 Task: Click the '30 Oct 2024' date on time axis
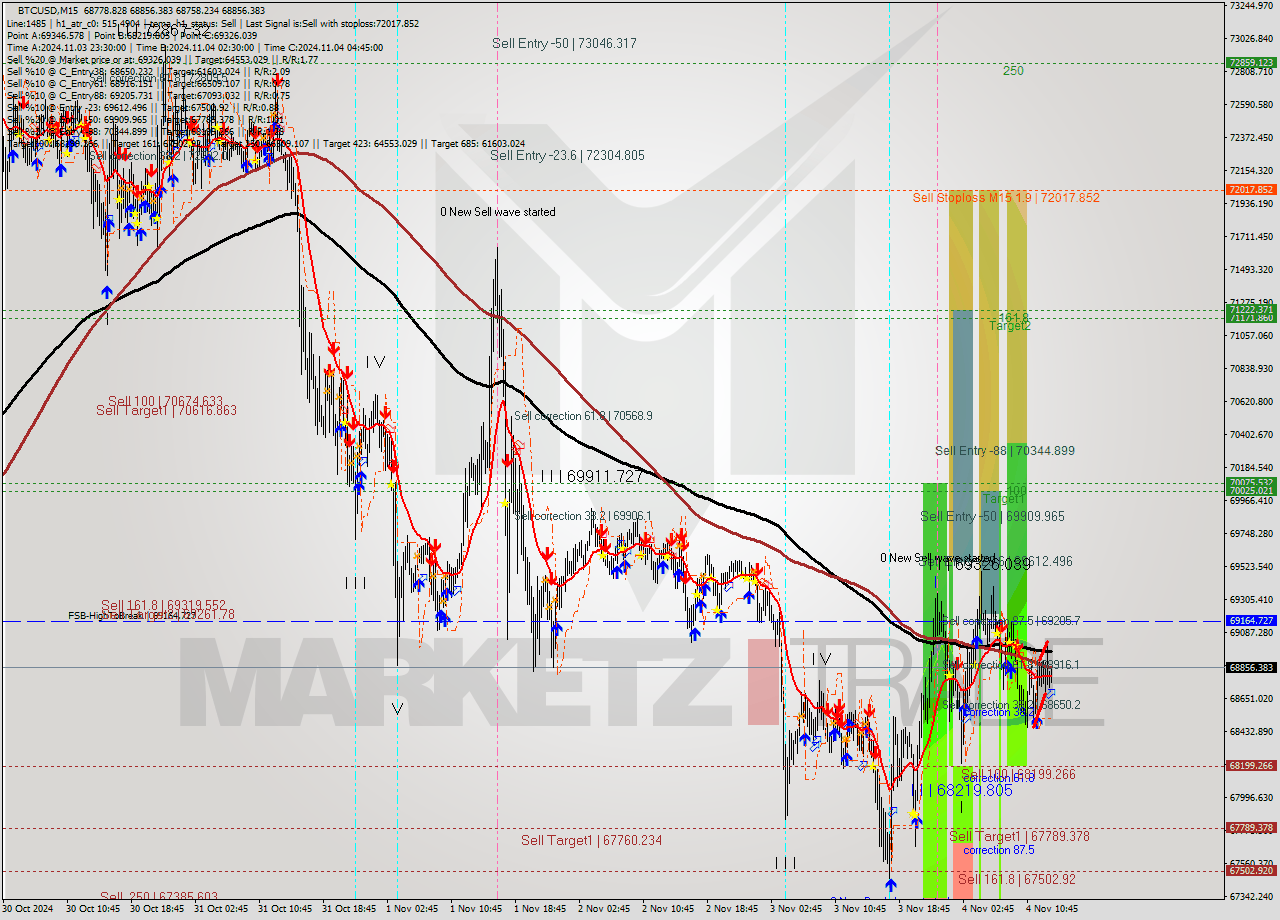tap(28, 909)
